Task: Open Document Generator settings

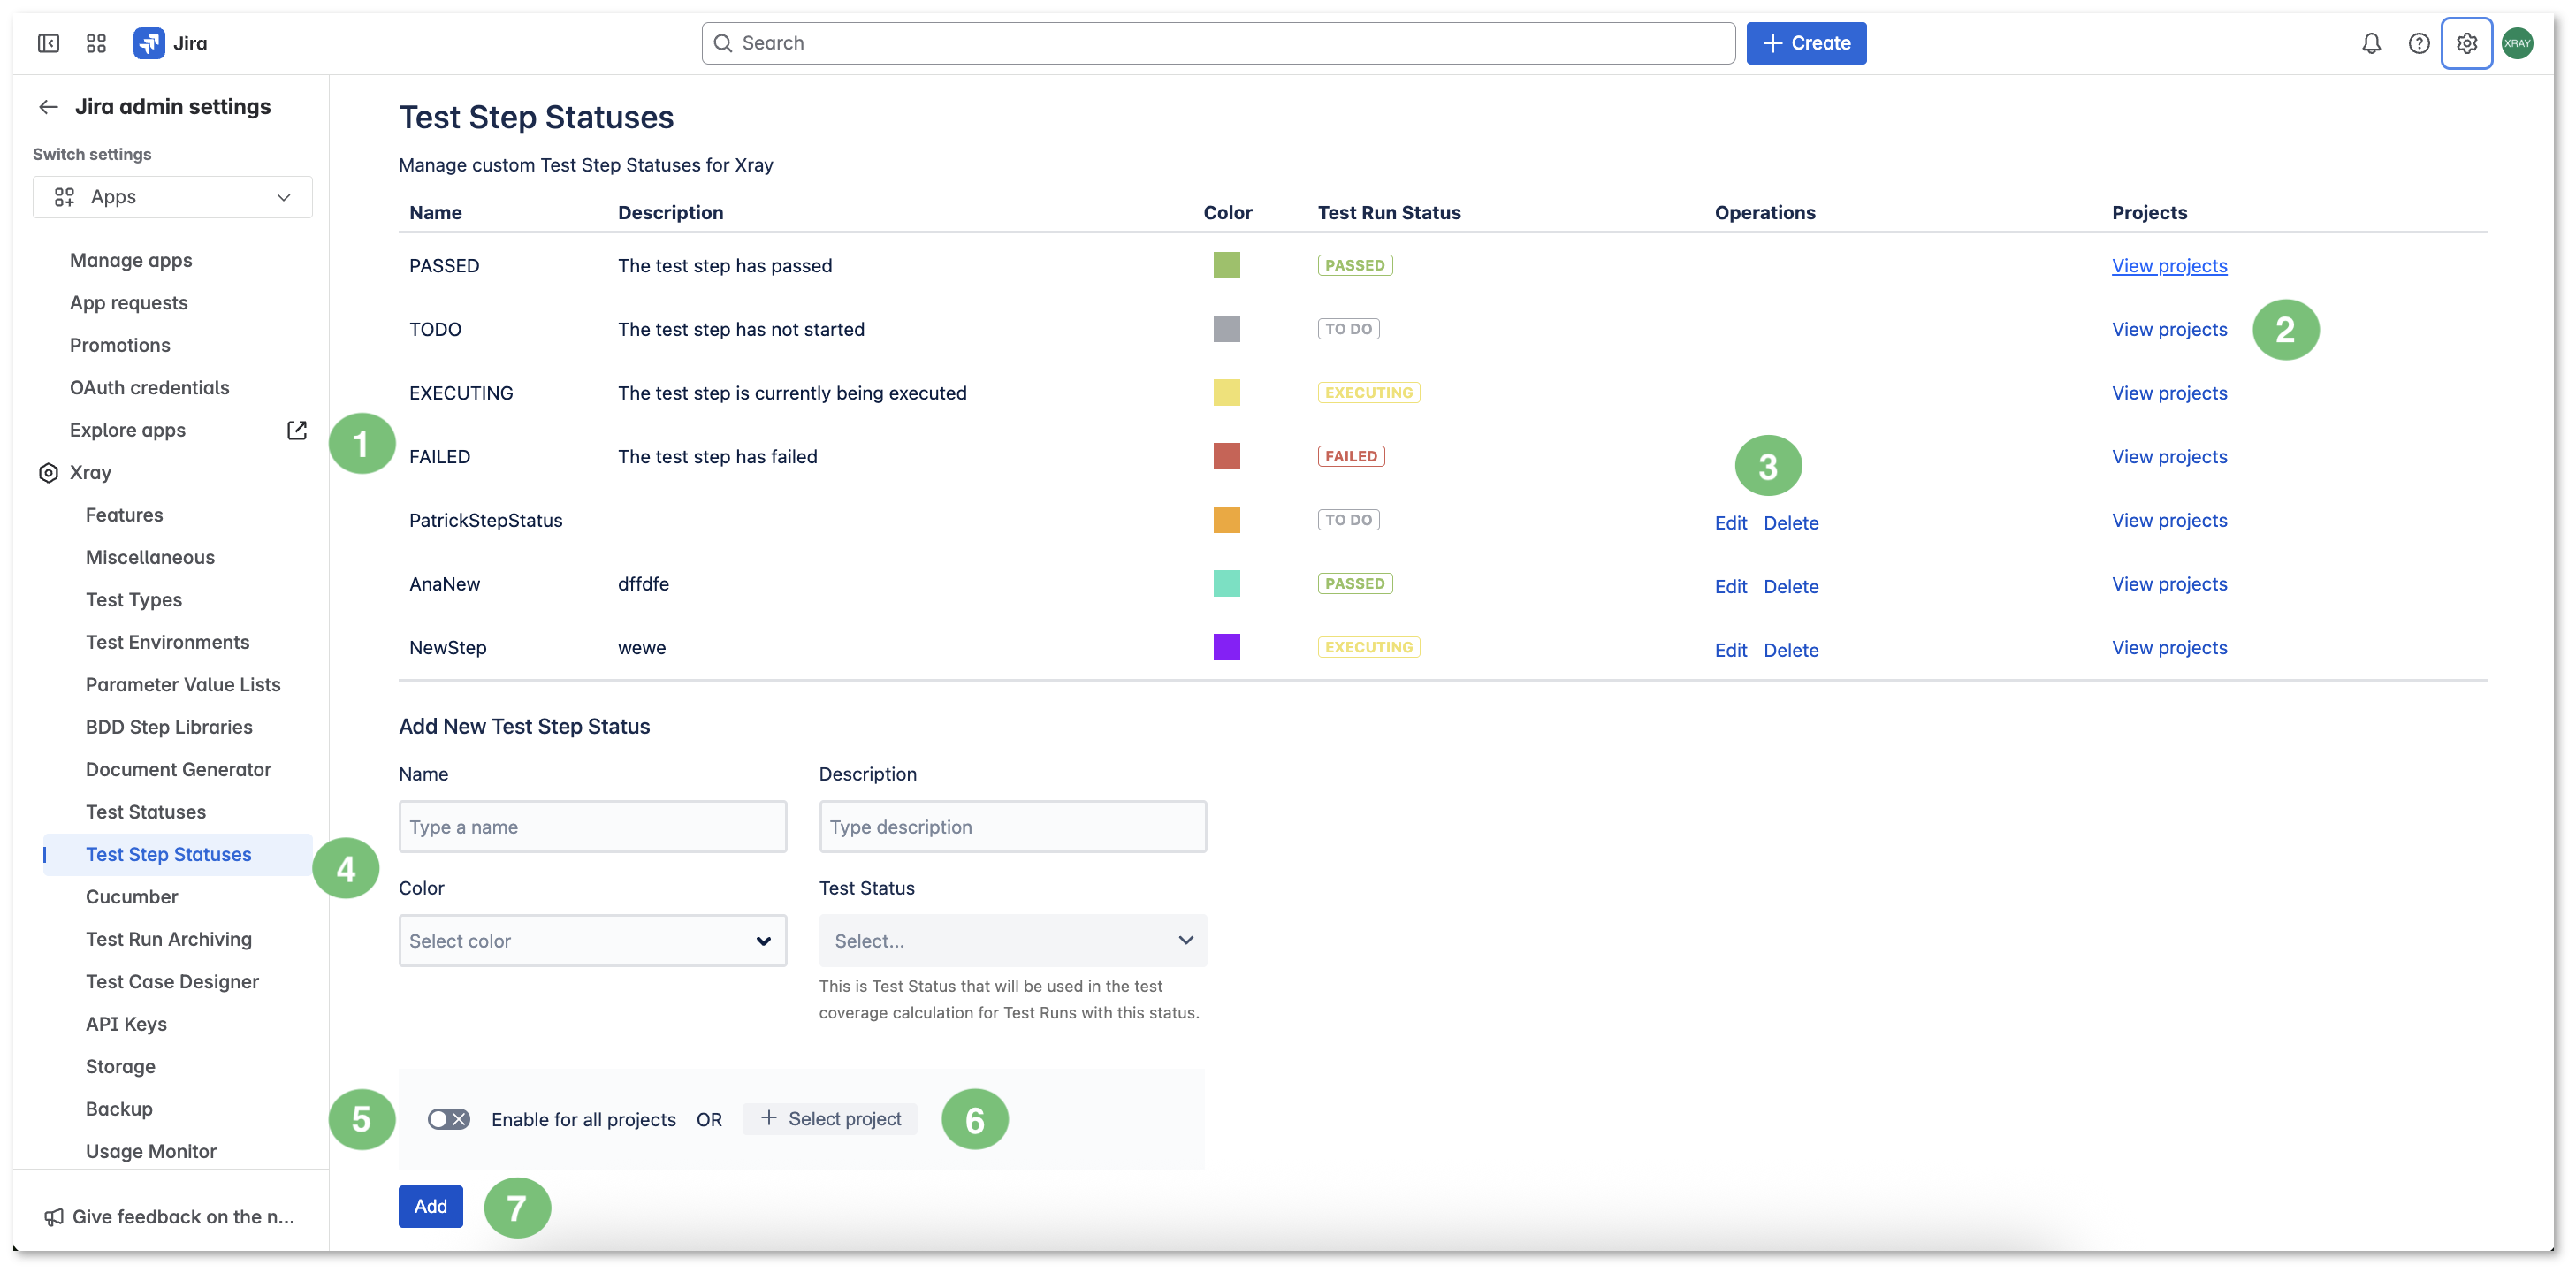Action: click(179, 770)
